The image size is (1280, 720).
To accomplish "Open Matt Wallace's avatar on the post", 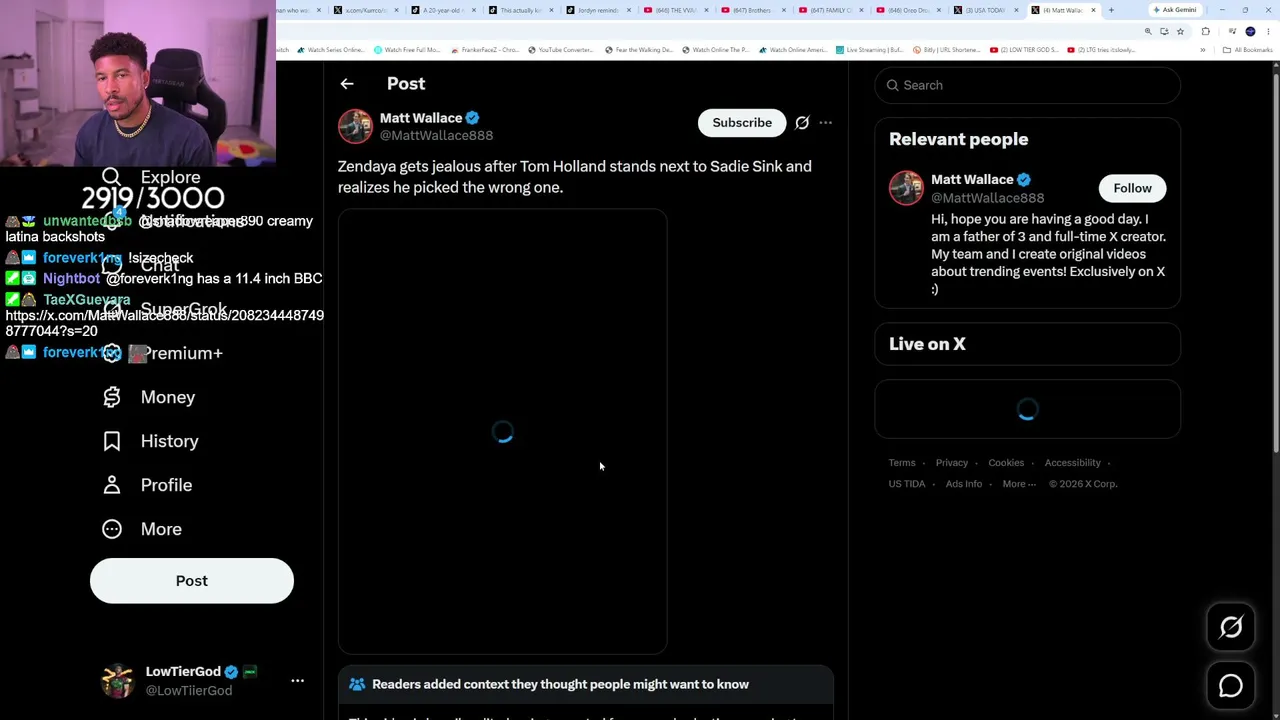I will point(355,127).
